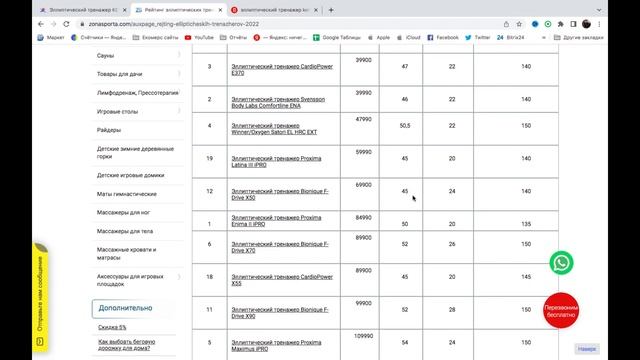Viewport: 640px width, 360px height.
Task: Open the Google Таблицы bookmark
Action: click(337, 38)
